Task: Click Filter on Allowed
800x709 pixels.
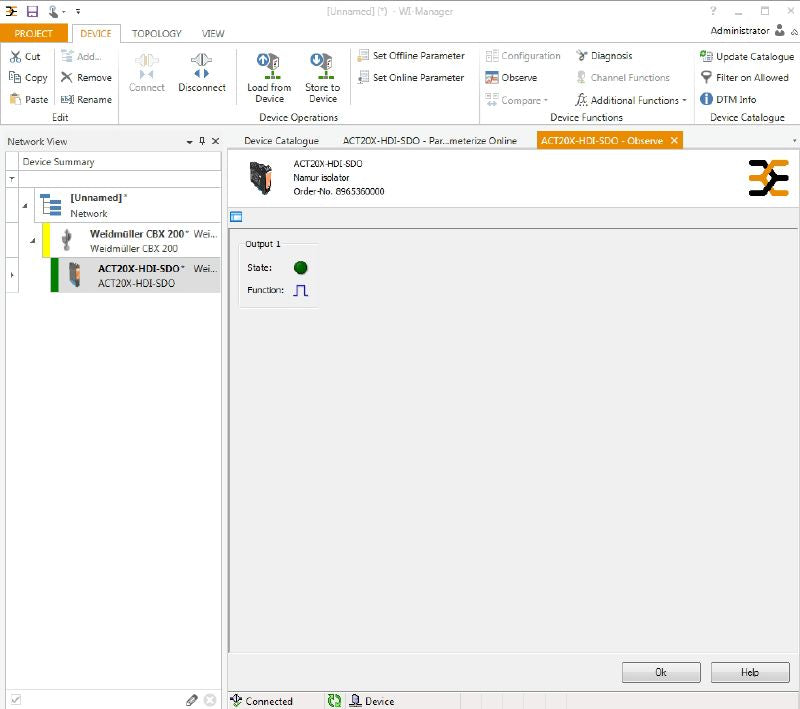Action: 706,78
